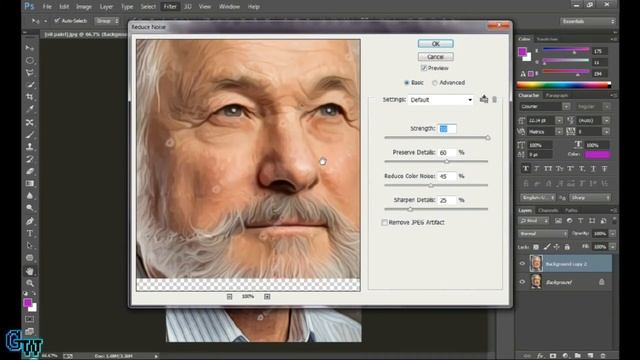Zoom out the Reduce Noise preview
The height and width of the screenshot is (360, 640).
229,297
